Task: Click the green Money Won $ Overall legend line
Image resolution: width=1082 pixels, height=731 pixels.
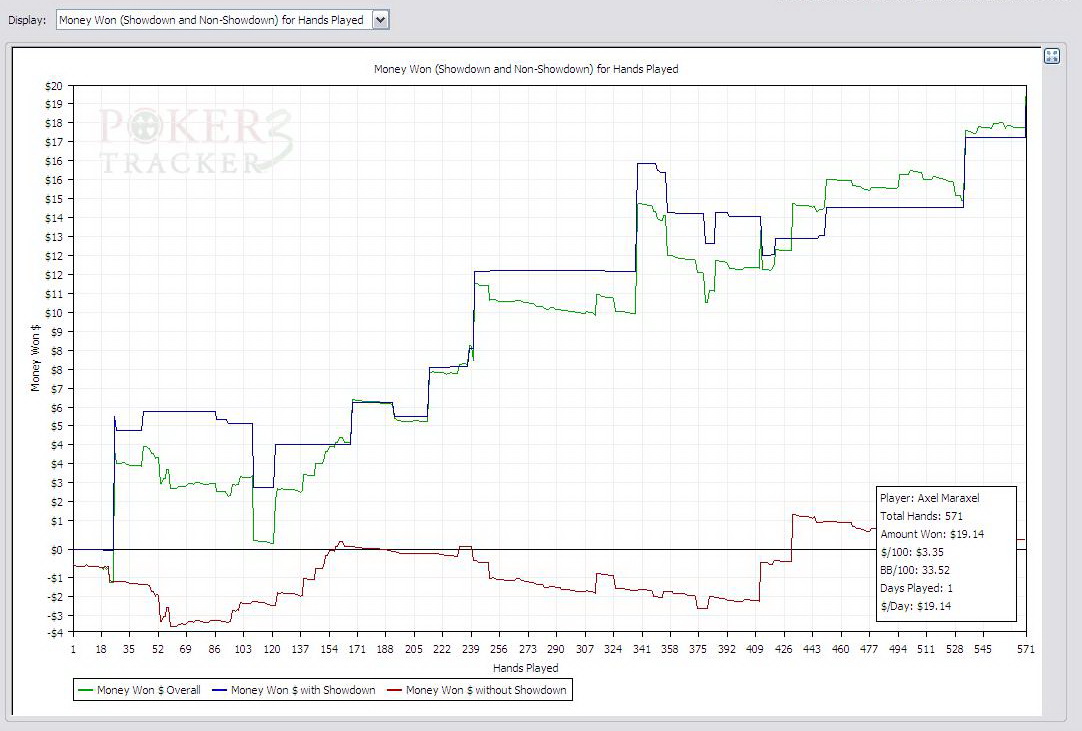Action: pyautogui.click(x=86, y=690)
